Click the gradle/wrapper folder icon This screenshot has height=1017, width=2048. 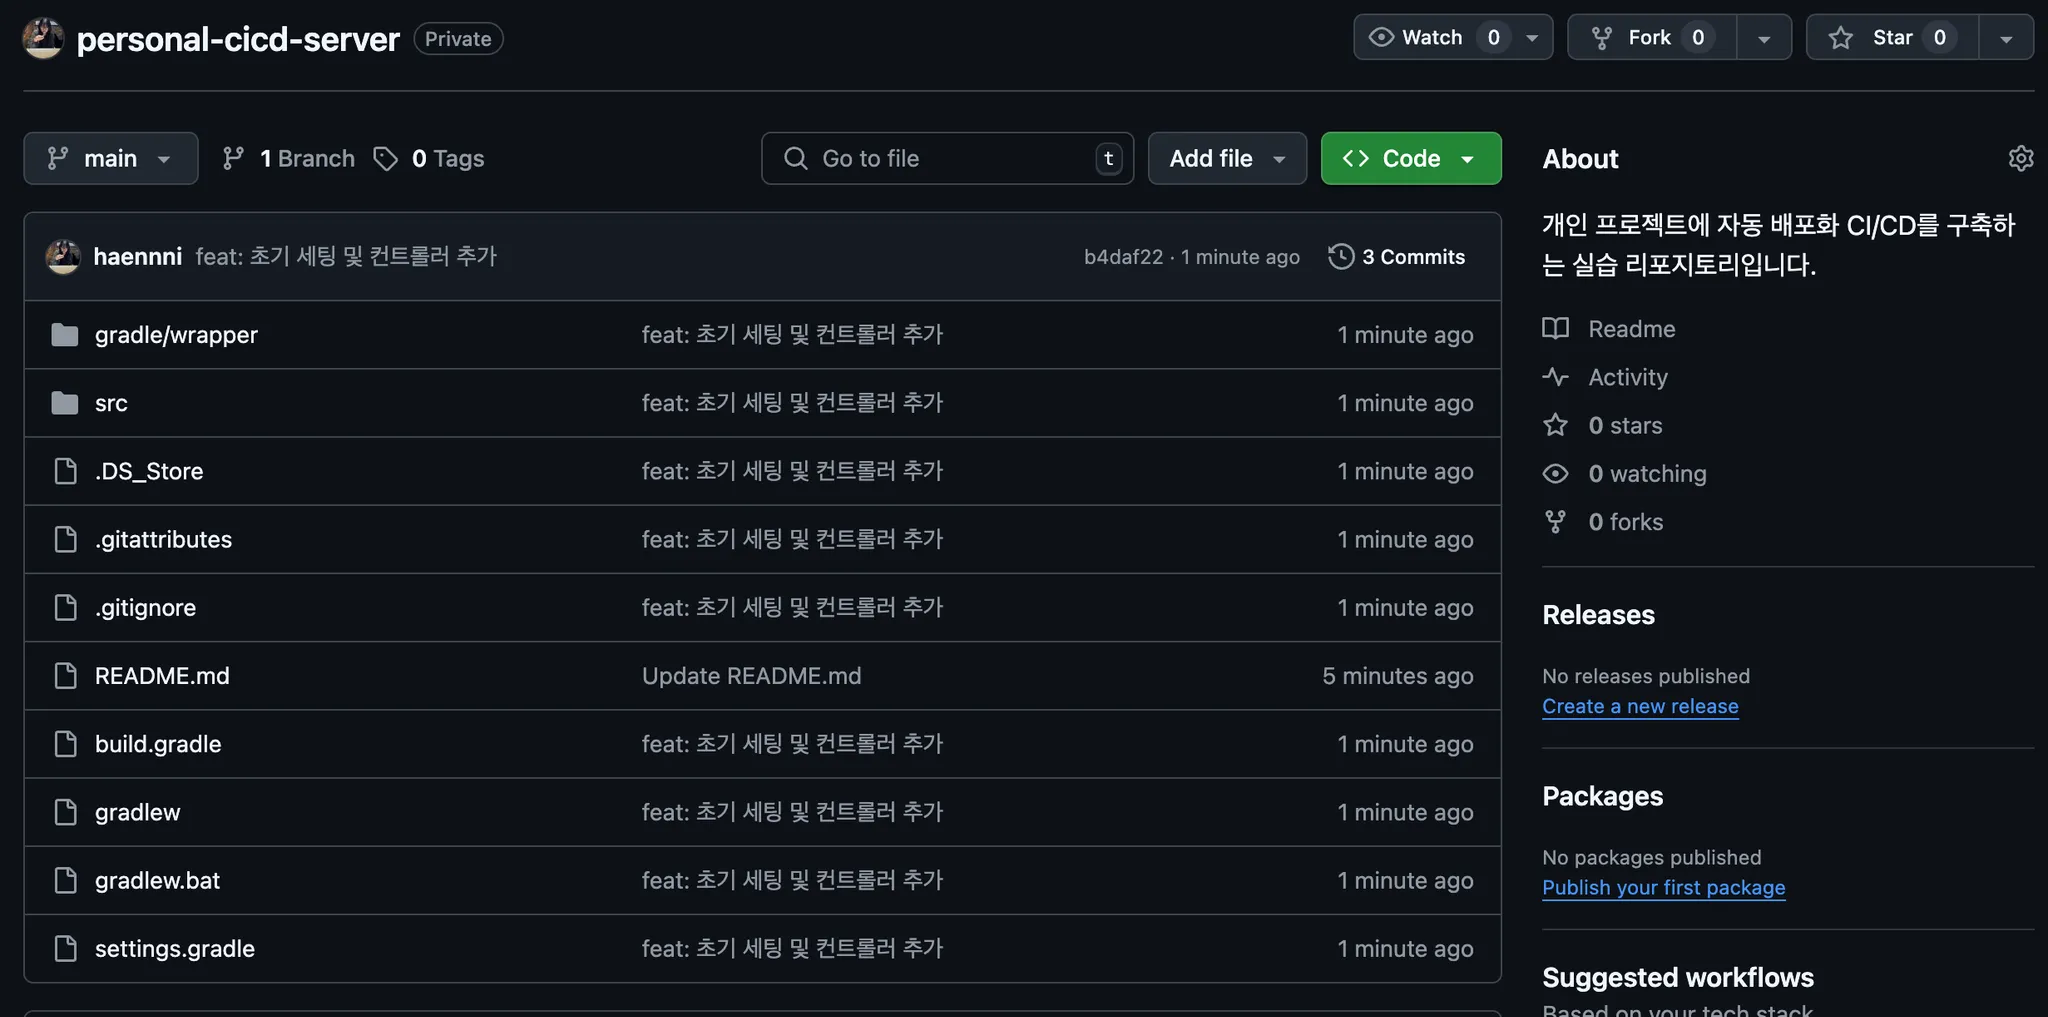[x=65, y=334]
